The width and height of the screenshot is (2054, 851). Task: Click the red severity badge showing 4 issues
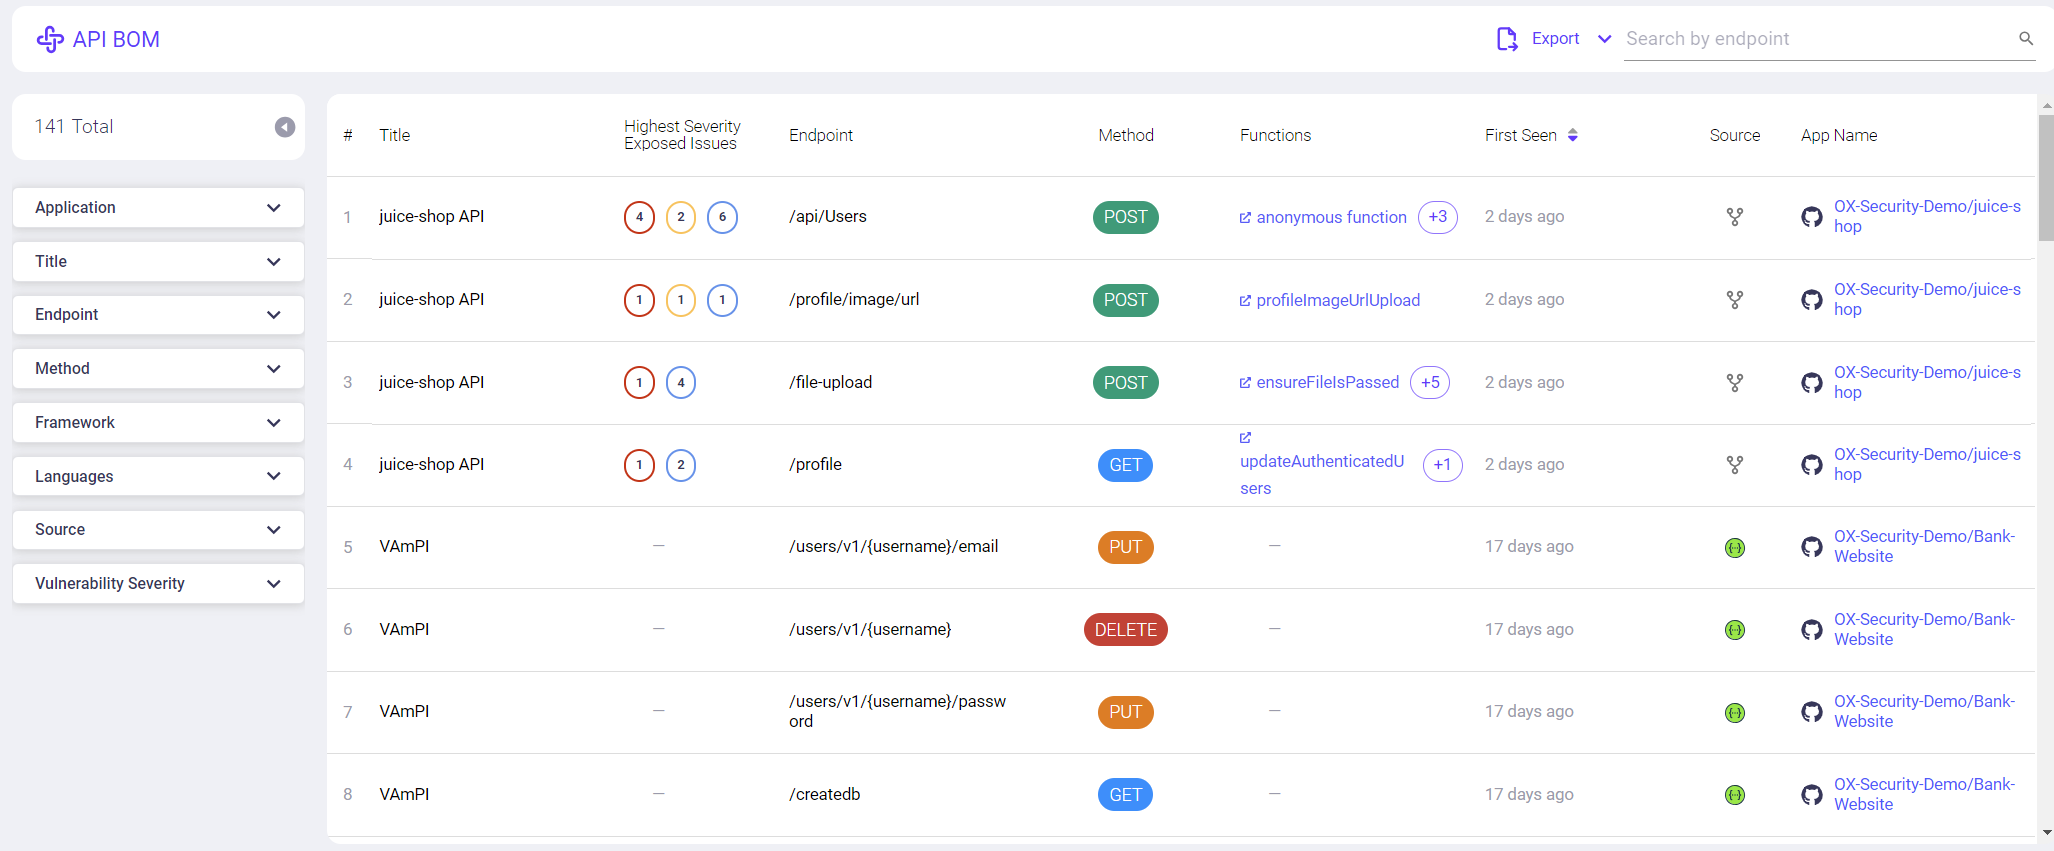[639, 217]
